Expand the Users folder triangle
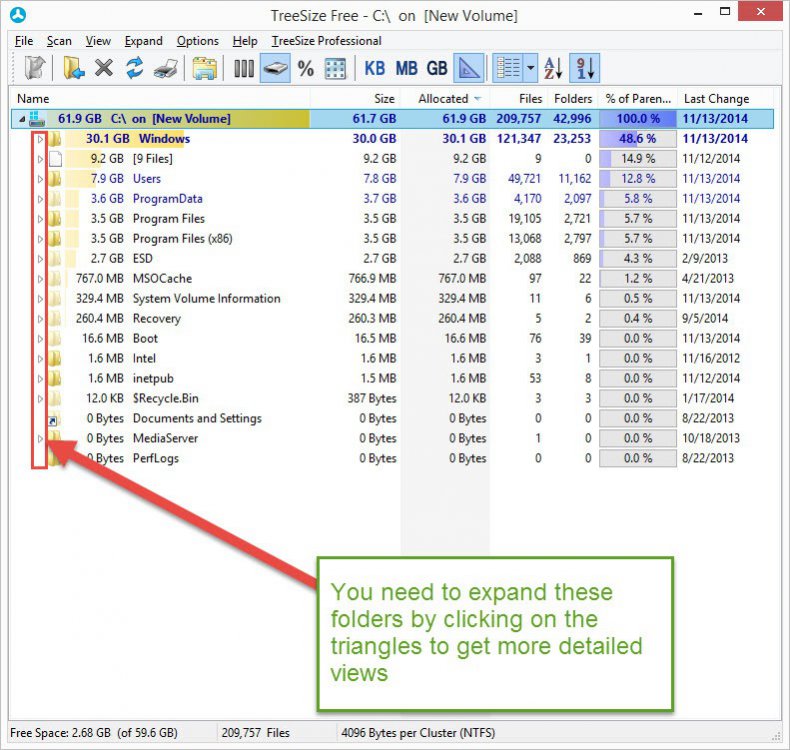The width and height of the screenshot is (790, 750). [x=40, y=179]
